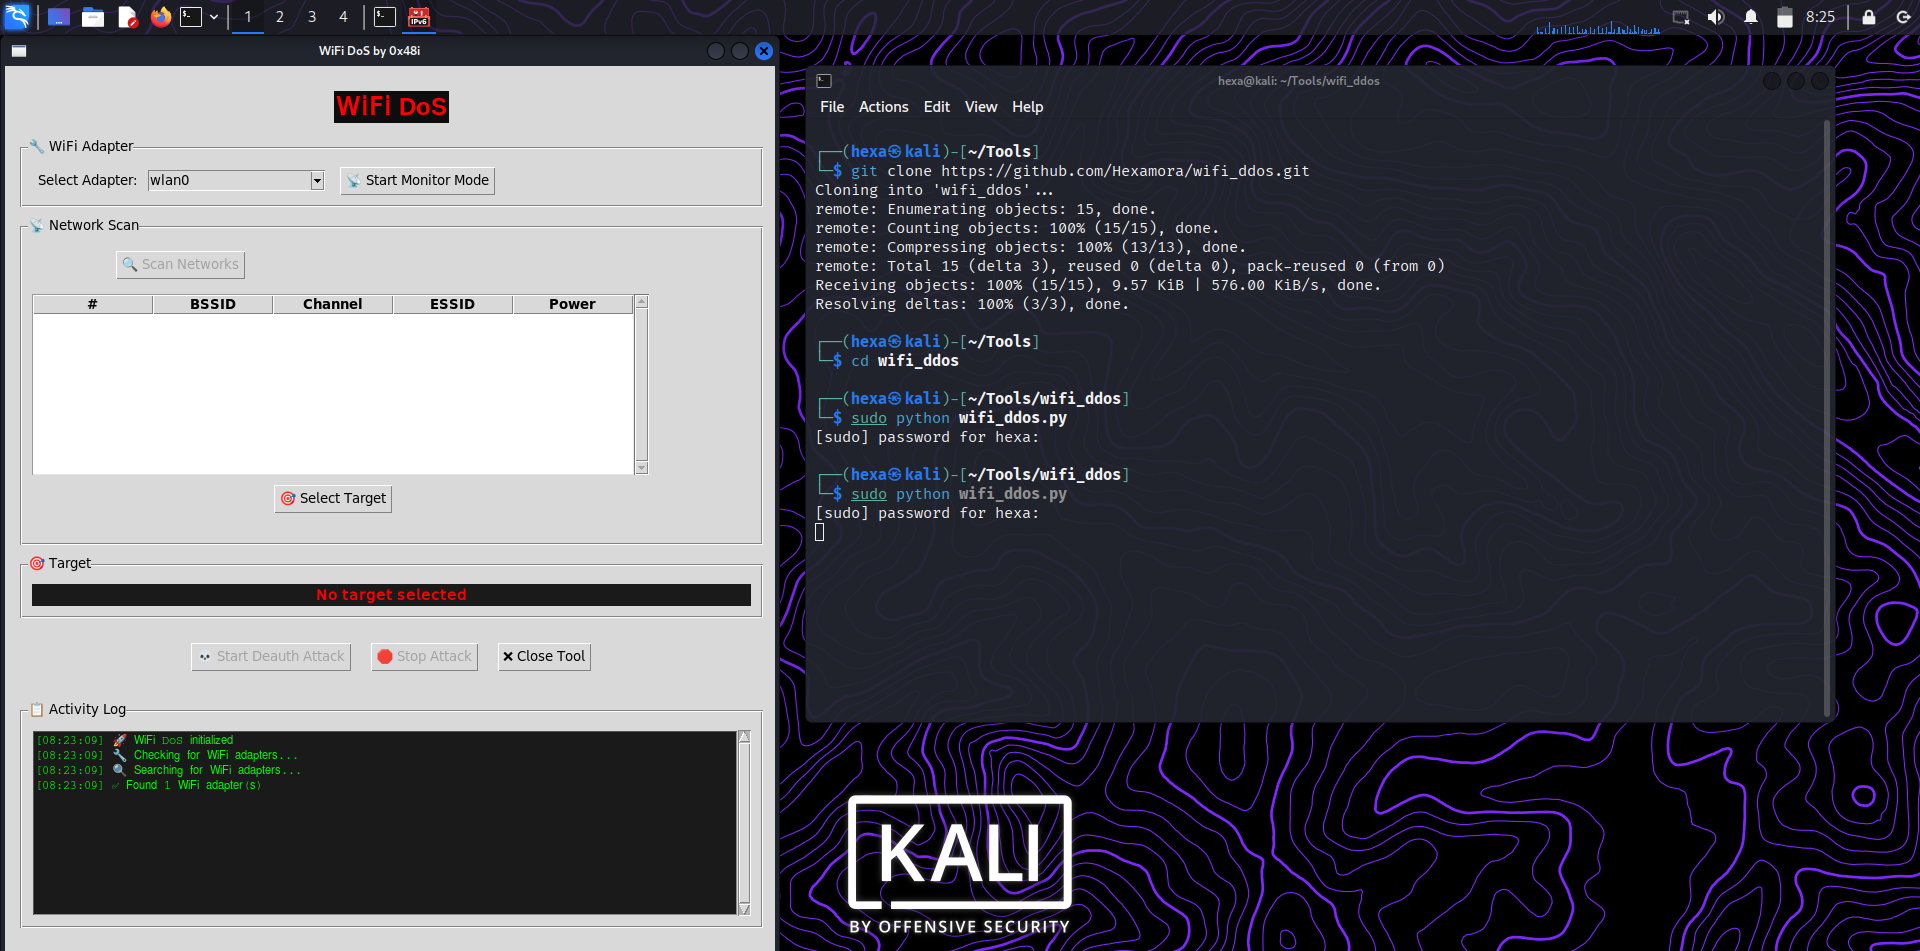Click the terminal cursor prompt block

[x=820, y=532]
